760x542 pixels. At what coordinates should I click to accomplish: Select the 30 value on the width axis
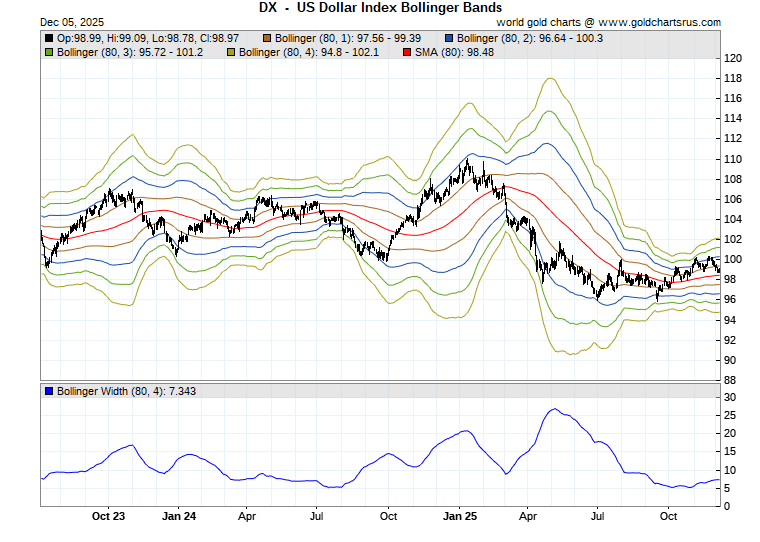coord(730,397)
